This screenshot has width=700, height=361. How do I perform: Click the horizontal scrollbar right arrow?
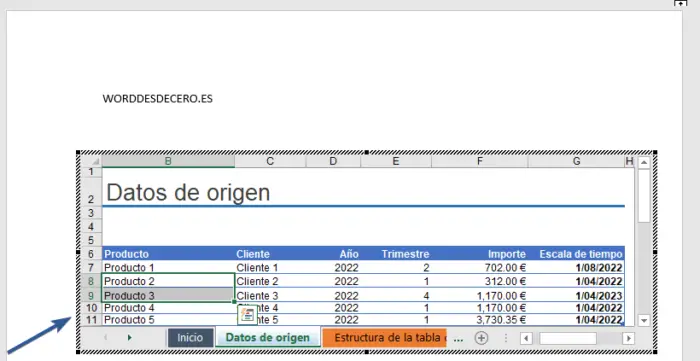pyautogui.click(x=629, y=338)
